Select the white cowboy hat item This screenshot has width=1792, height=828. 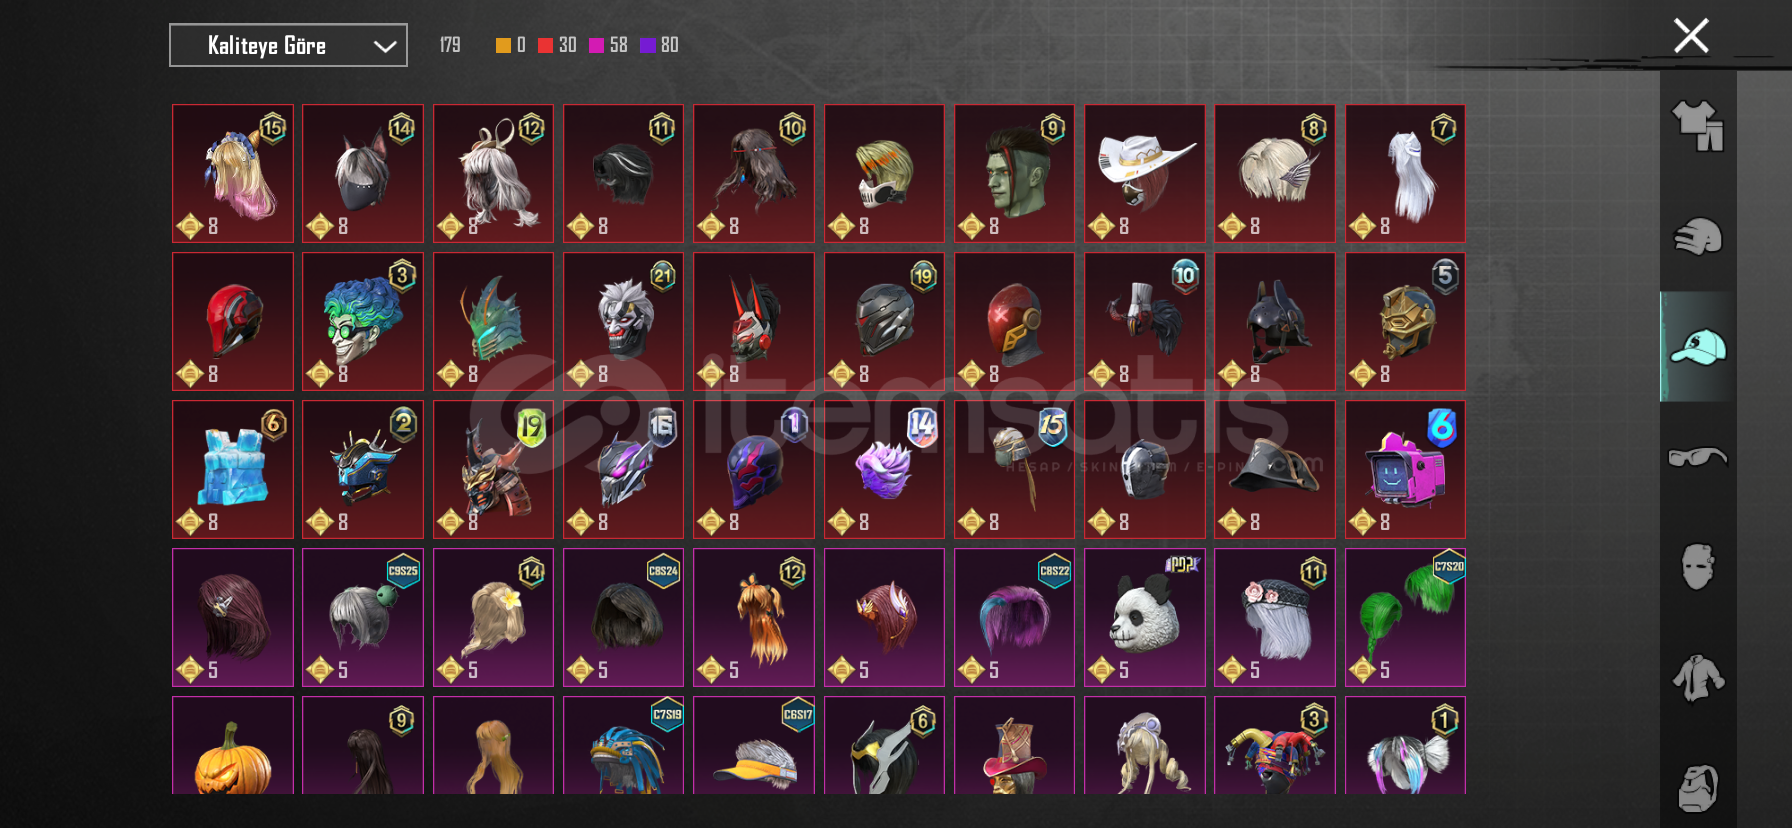[x=1144, y=173]
